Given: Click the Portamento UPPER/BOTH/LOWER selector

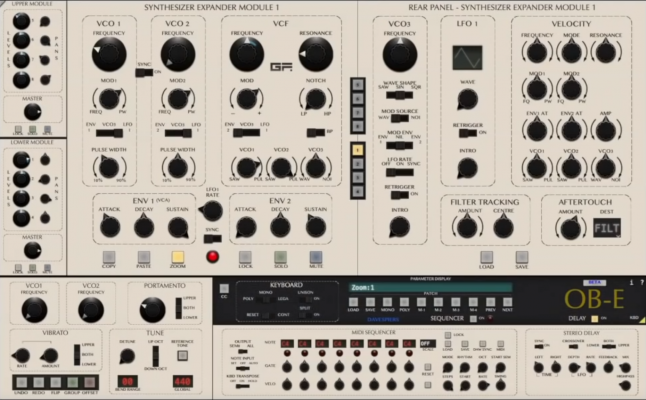Looking at the screenshot, I should click(179, 308).
